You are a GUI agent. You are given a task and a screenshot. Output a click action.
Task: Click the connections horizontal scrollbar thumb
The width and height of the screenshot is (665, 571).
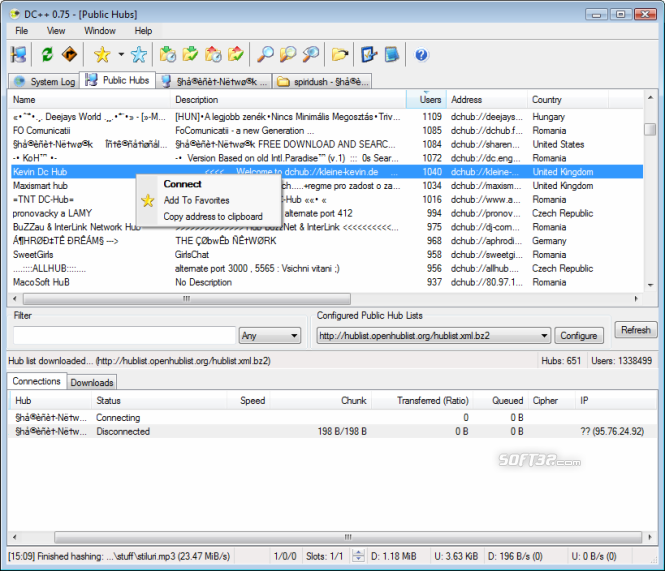pos(348,537)
